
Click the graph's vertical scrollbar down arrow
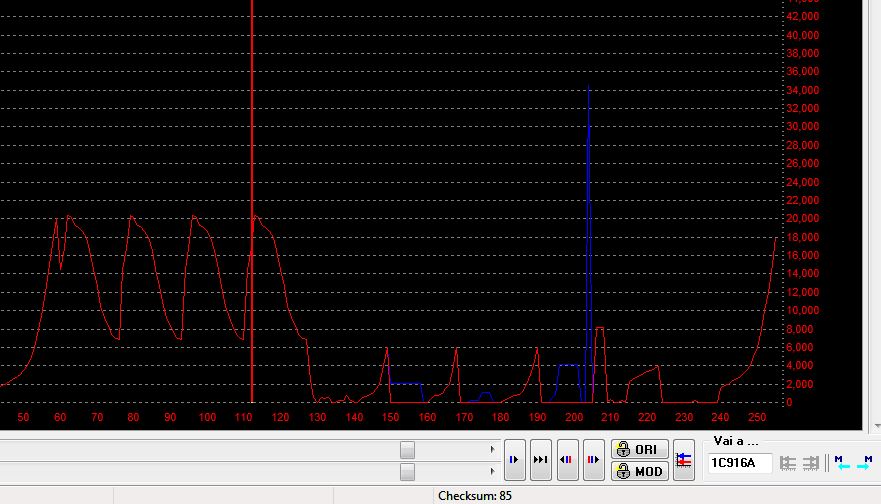pos(877,427)
